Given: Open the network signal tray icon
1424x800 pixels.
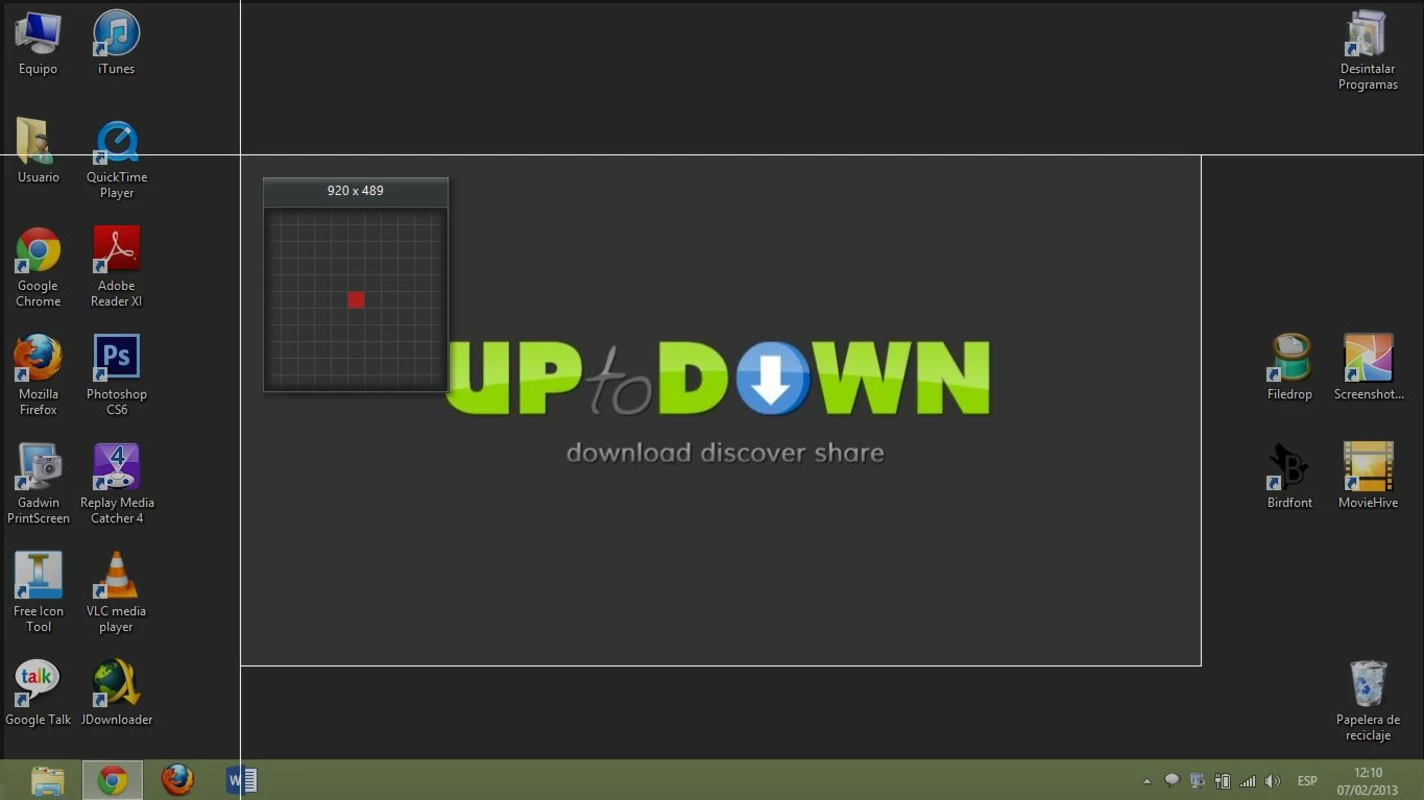Looking at the screenshot, I should pyautogui.click(x=1247, y=781).
